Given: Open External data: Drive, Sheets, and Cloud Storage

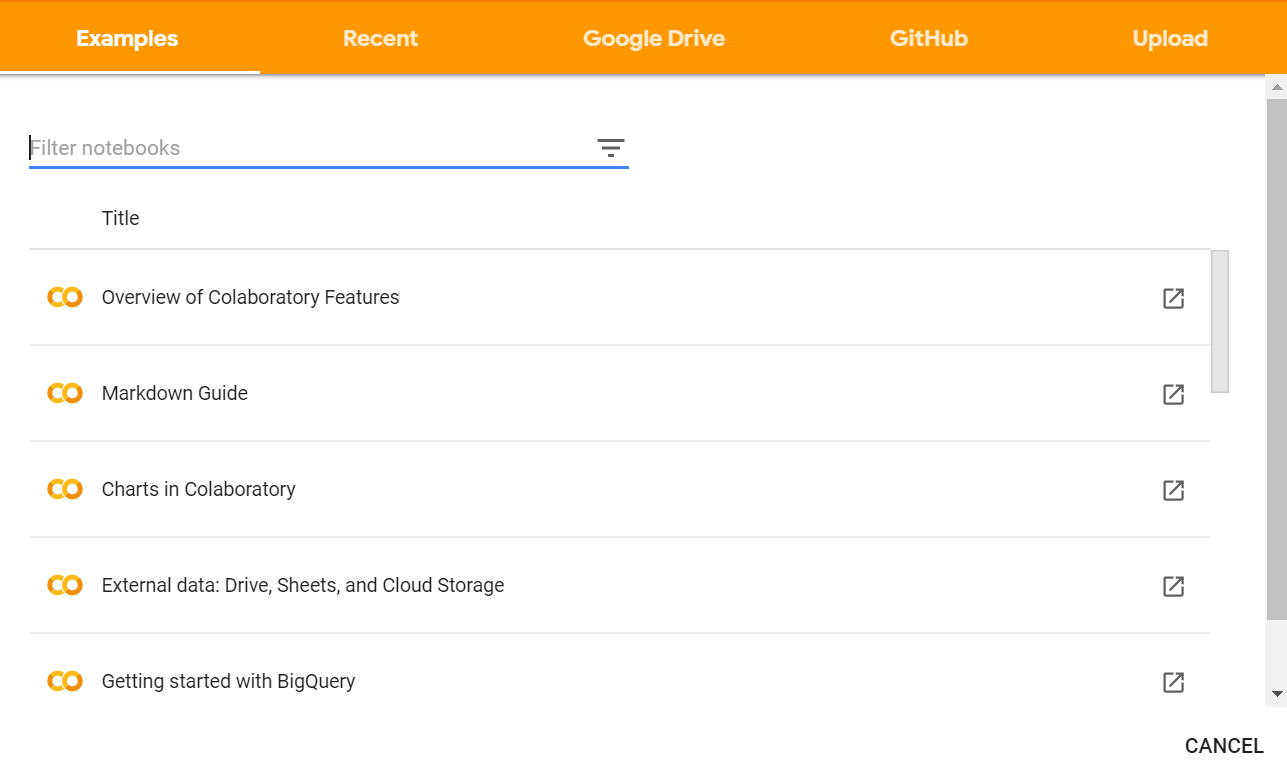Looking at the screenshot, I should point(303,585).
